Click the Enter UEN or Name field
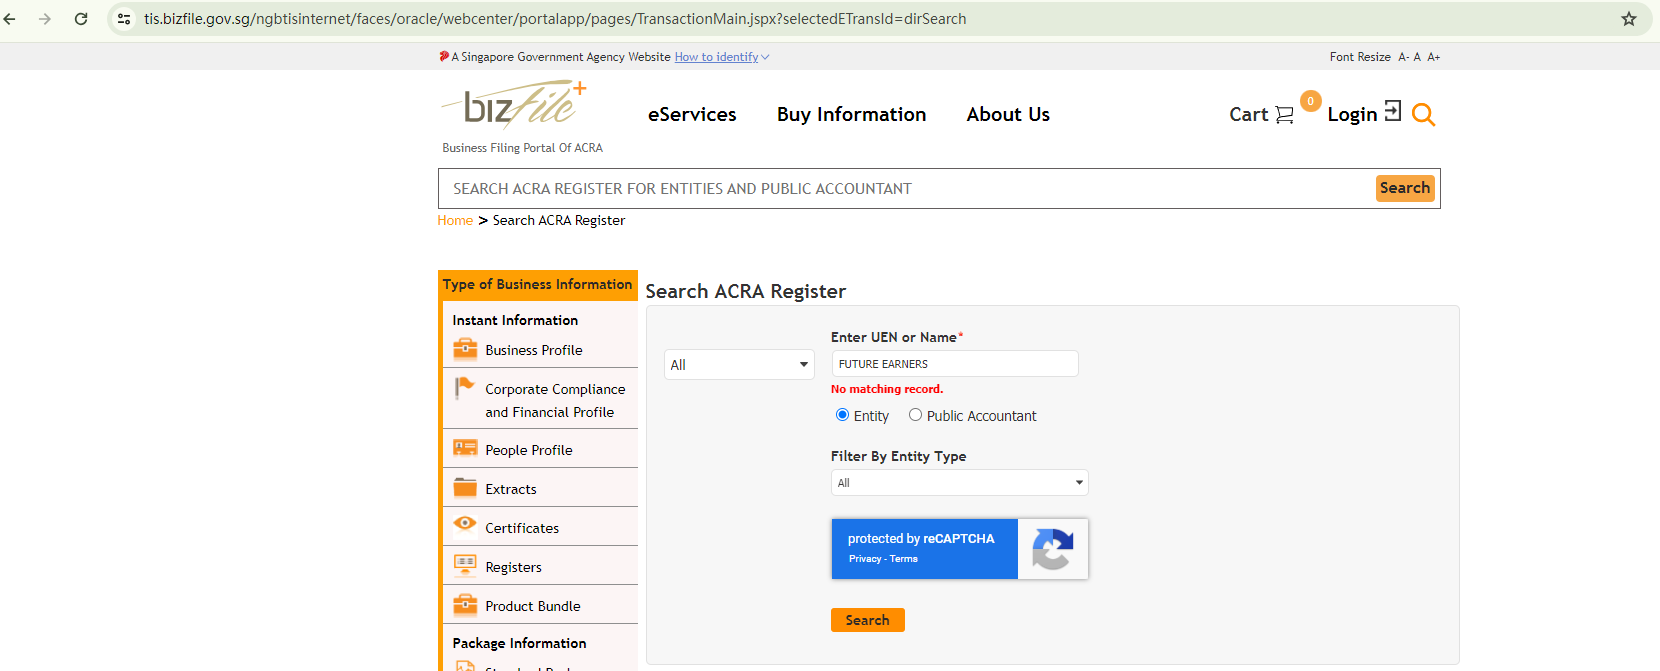Viewport: 1660px width, 671px height. pos(955,364)
